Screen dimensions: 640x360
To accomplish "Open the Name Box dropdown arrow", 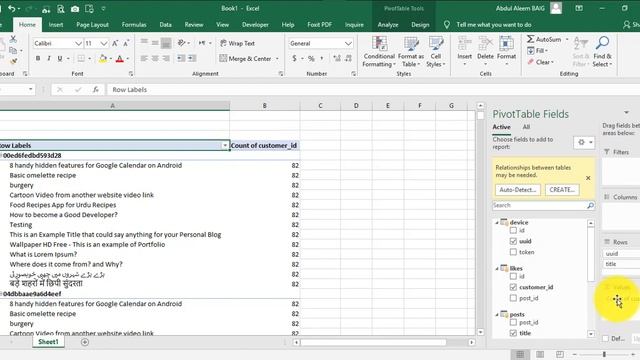I will coord(31,89).
